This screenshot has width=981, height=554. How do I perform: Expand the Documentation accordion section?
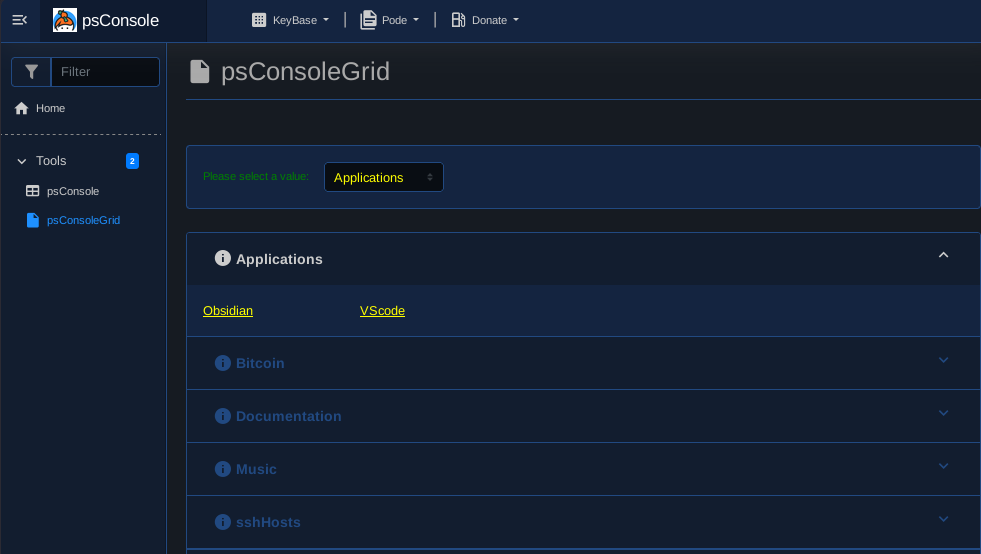(942, 414)
